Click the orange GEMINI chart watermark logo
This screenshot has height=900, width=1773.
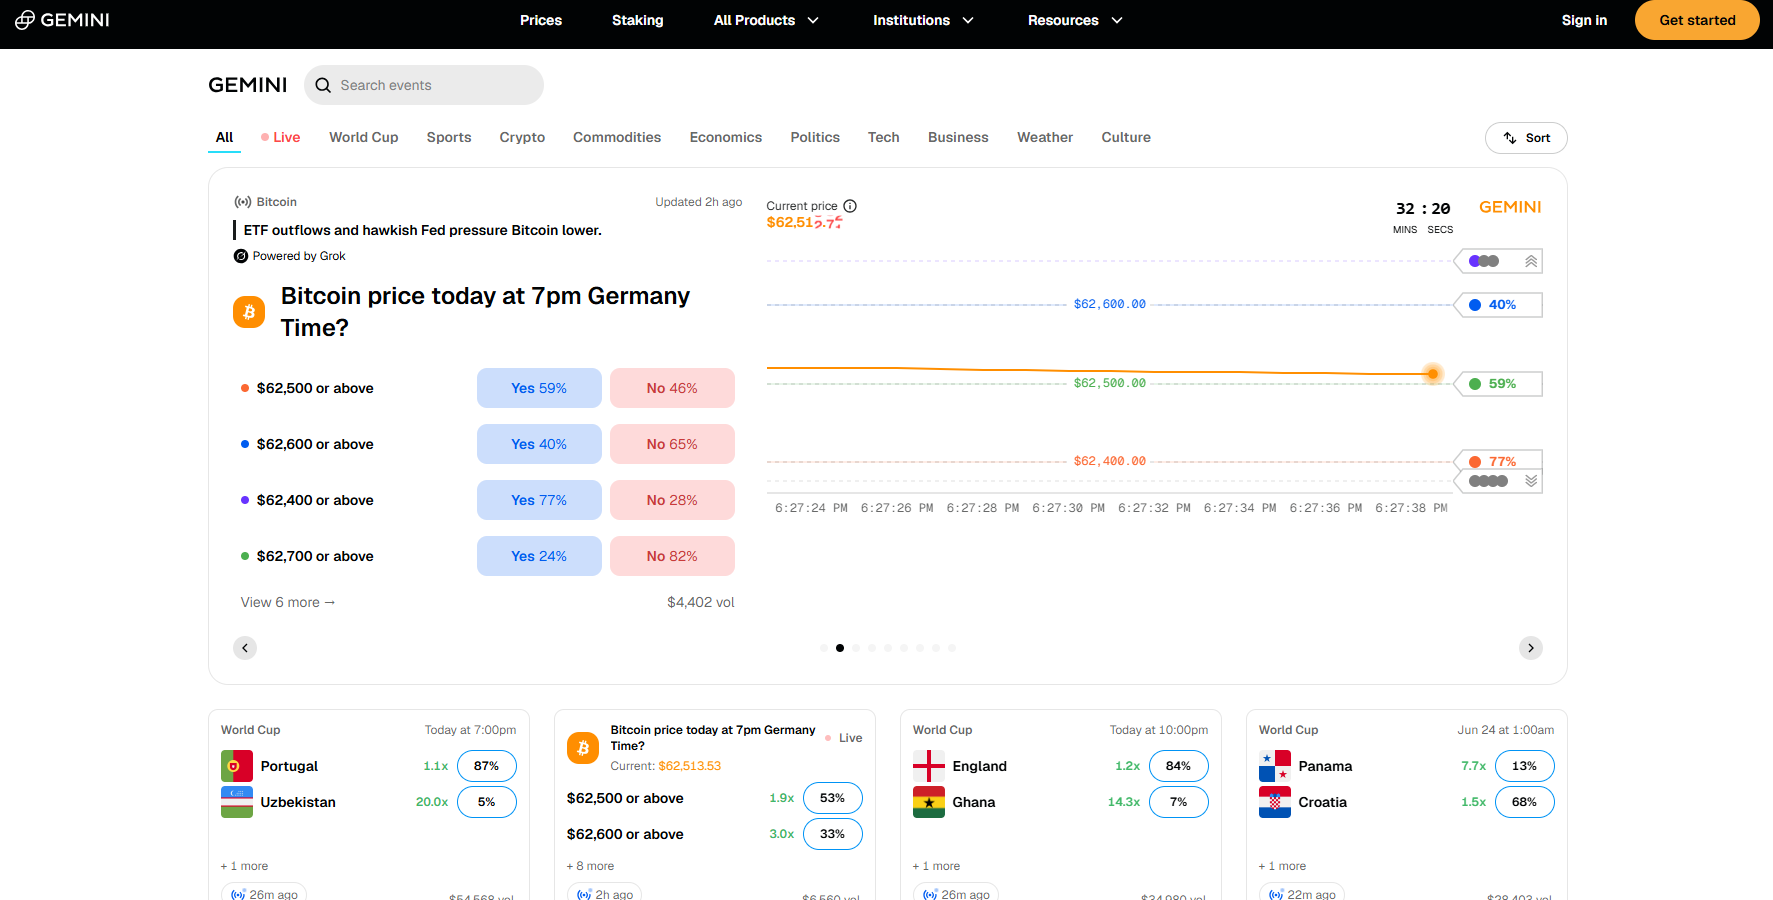click(x=1510, y=207)
